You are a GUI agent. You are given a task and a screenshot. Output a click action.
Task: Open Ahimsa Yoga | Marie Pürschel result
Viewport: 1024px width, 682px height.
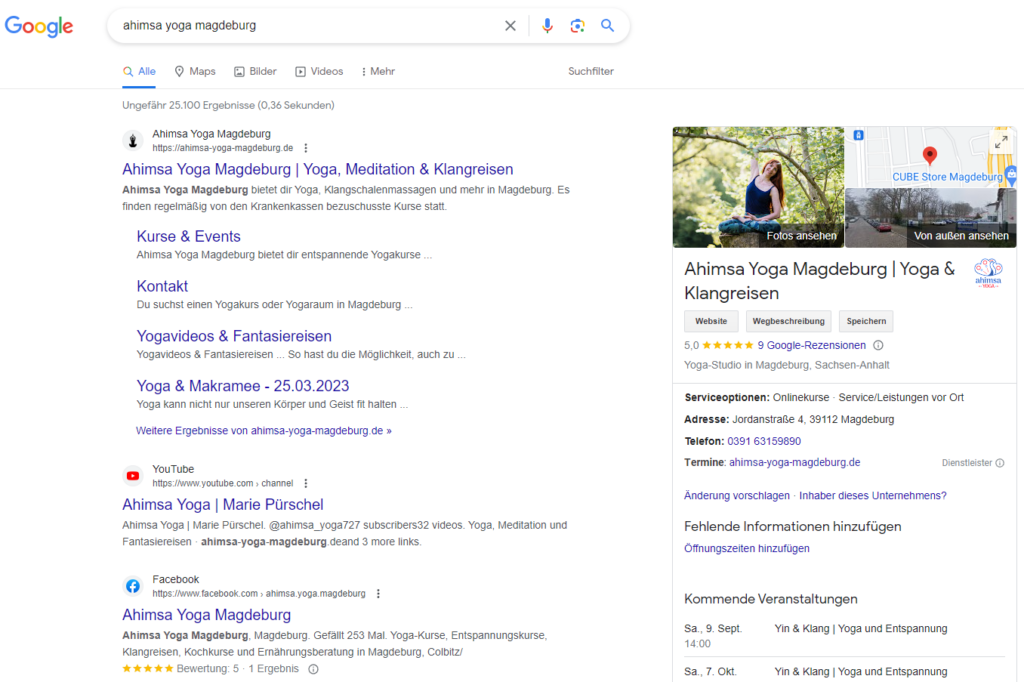(223, 504)
